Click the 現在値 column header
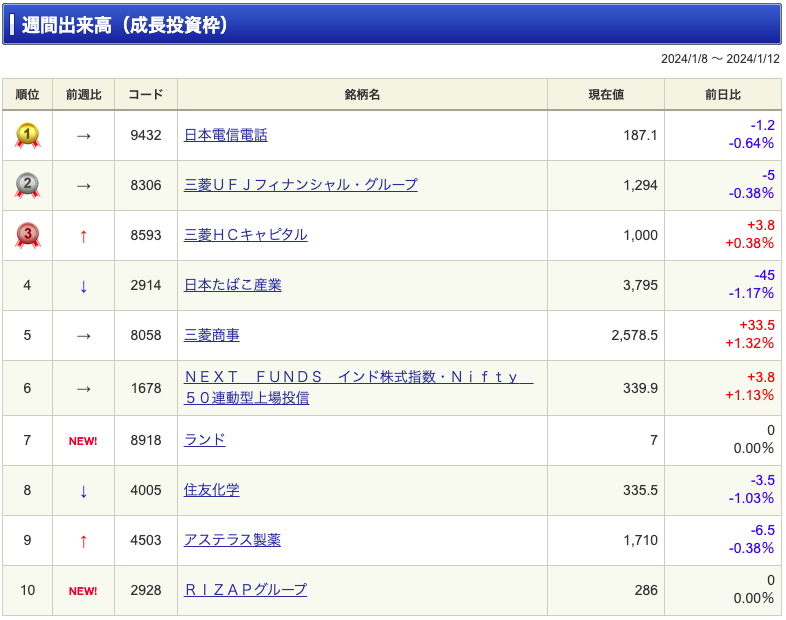 (606, 94)
